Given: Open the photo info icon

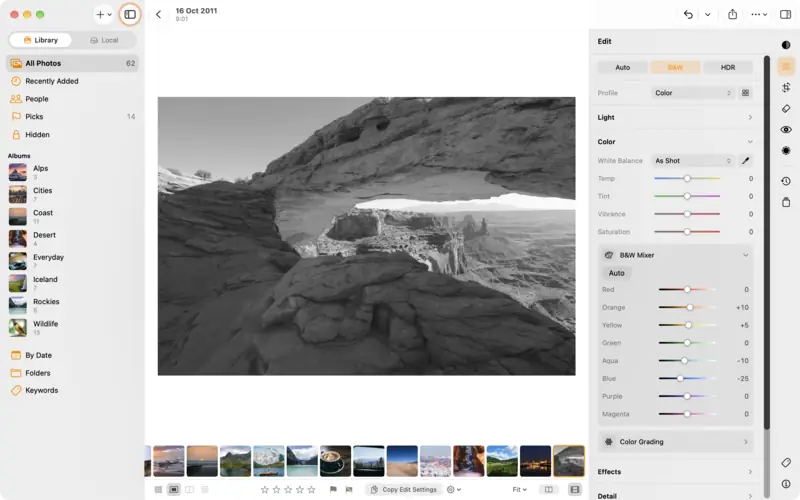Looking at the screenshot, I should [x=786, y=484].
